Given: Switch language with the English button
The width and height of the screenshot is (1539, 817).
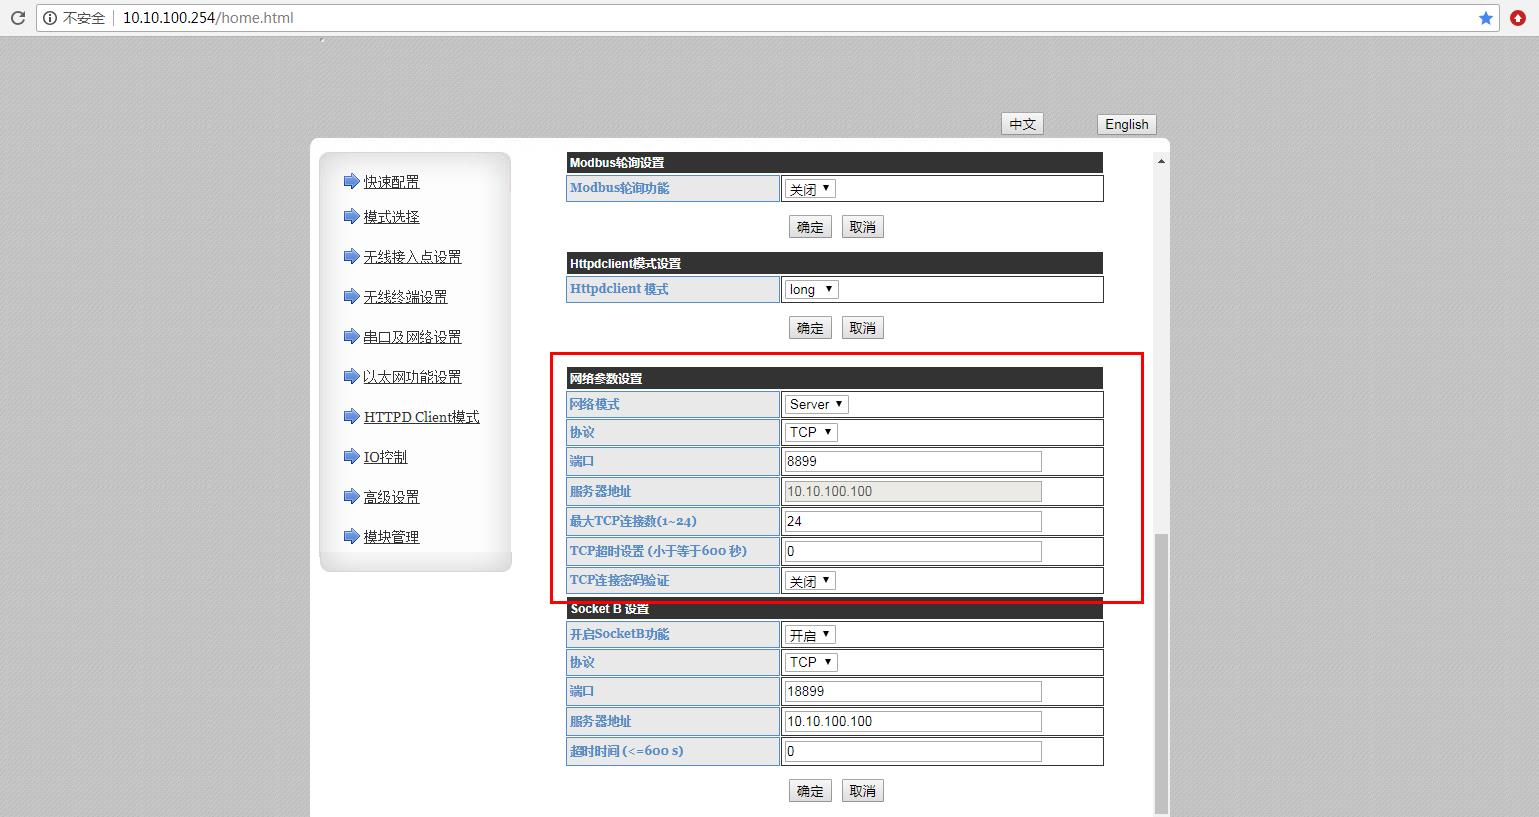Looking at the screenshot, I should (x=1126, y=124).
